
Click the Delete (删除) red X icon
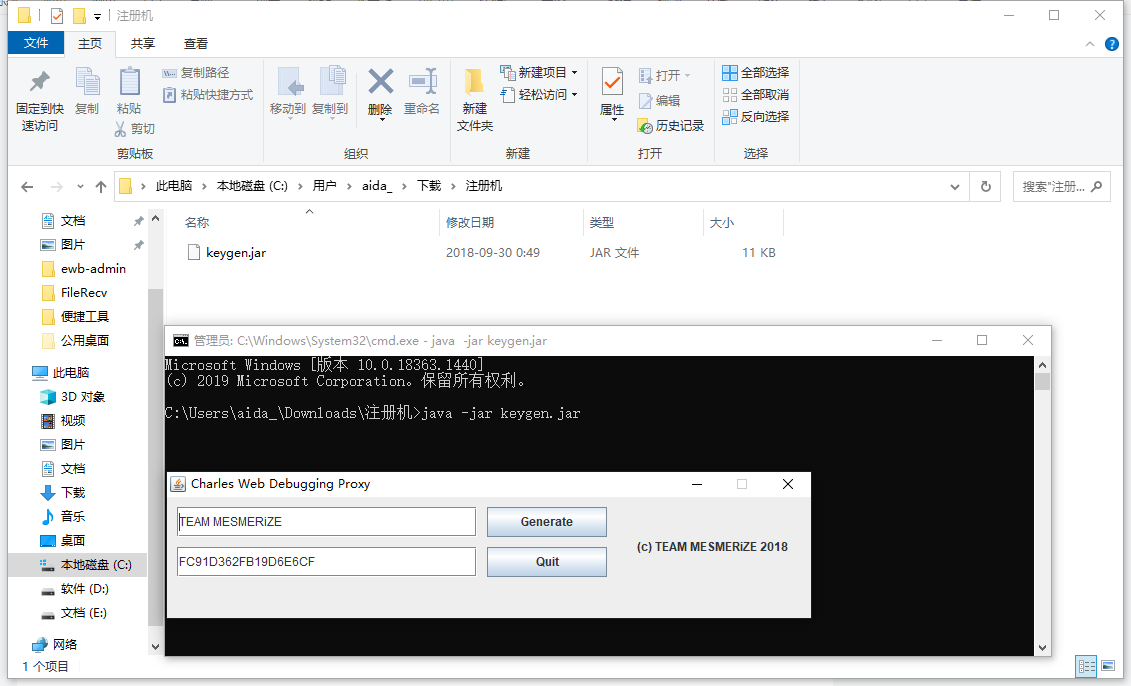(380, 92)
